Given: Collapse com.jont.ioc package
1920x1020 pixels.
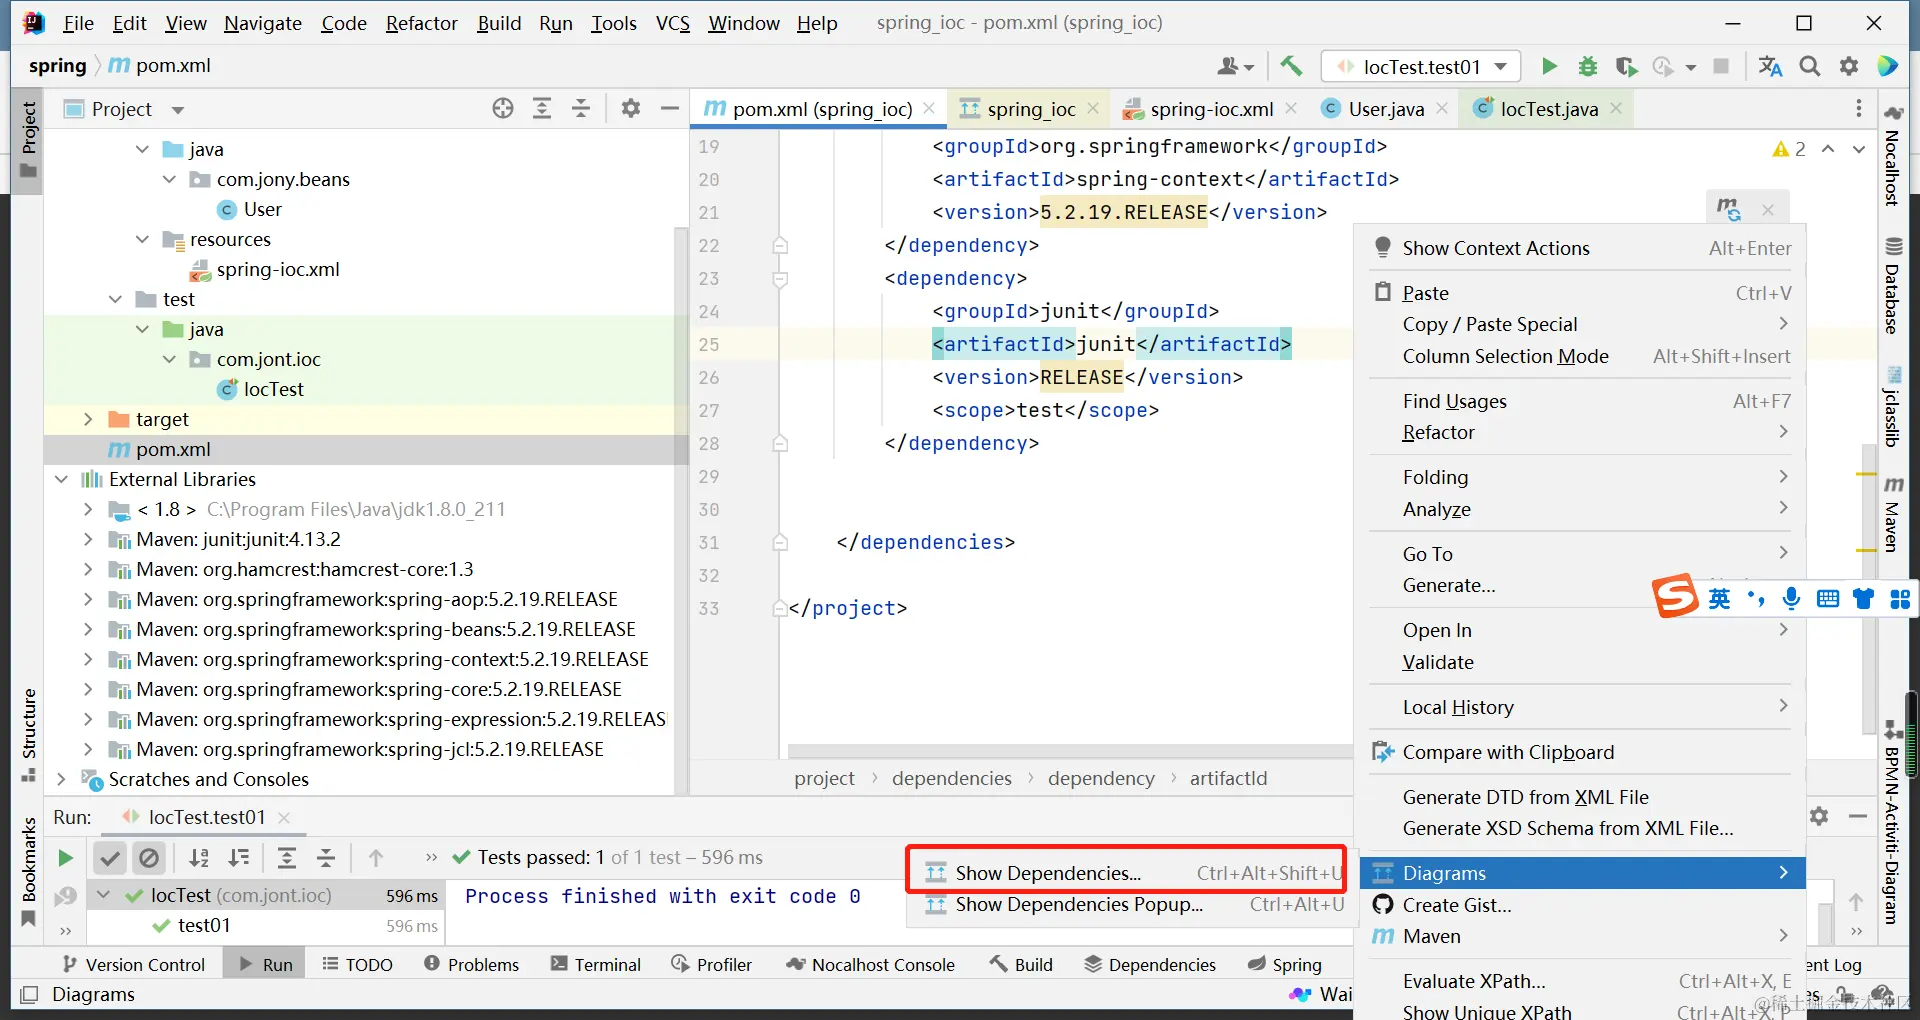Looking at the screenshot, I should pos(169,360).
